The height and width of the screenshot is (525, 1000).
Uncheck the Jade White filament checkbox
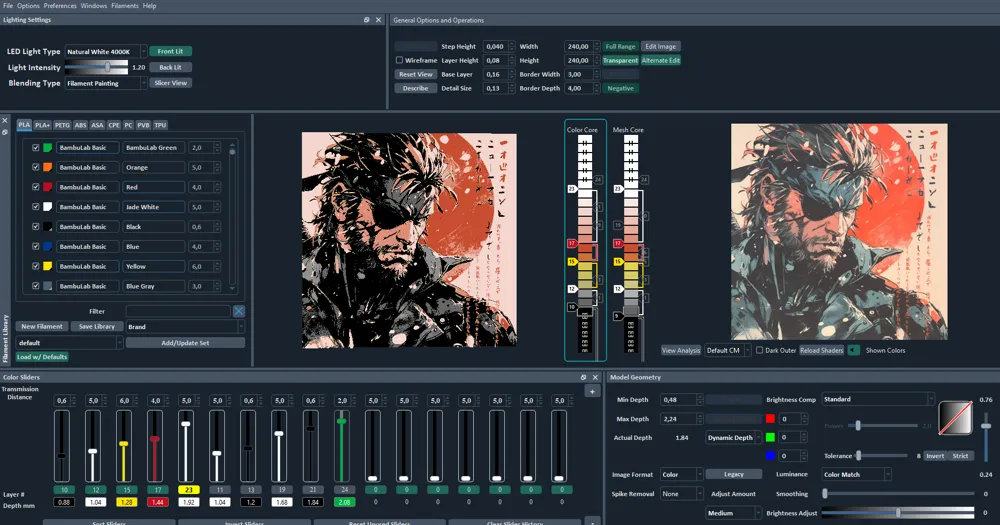[x=36, y=207]
